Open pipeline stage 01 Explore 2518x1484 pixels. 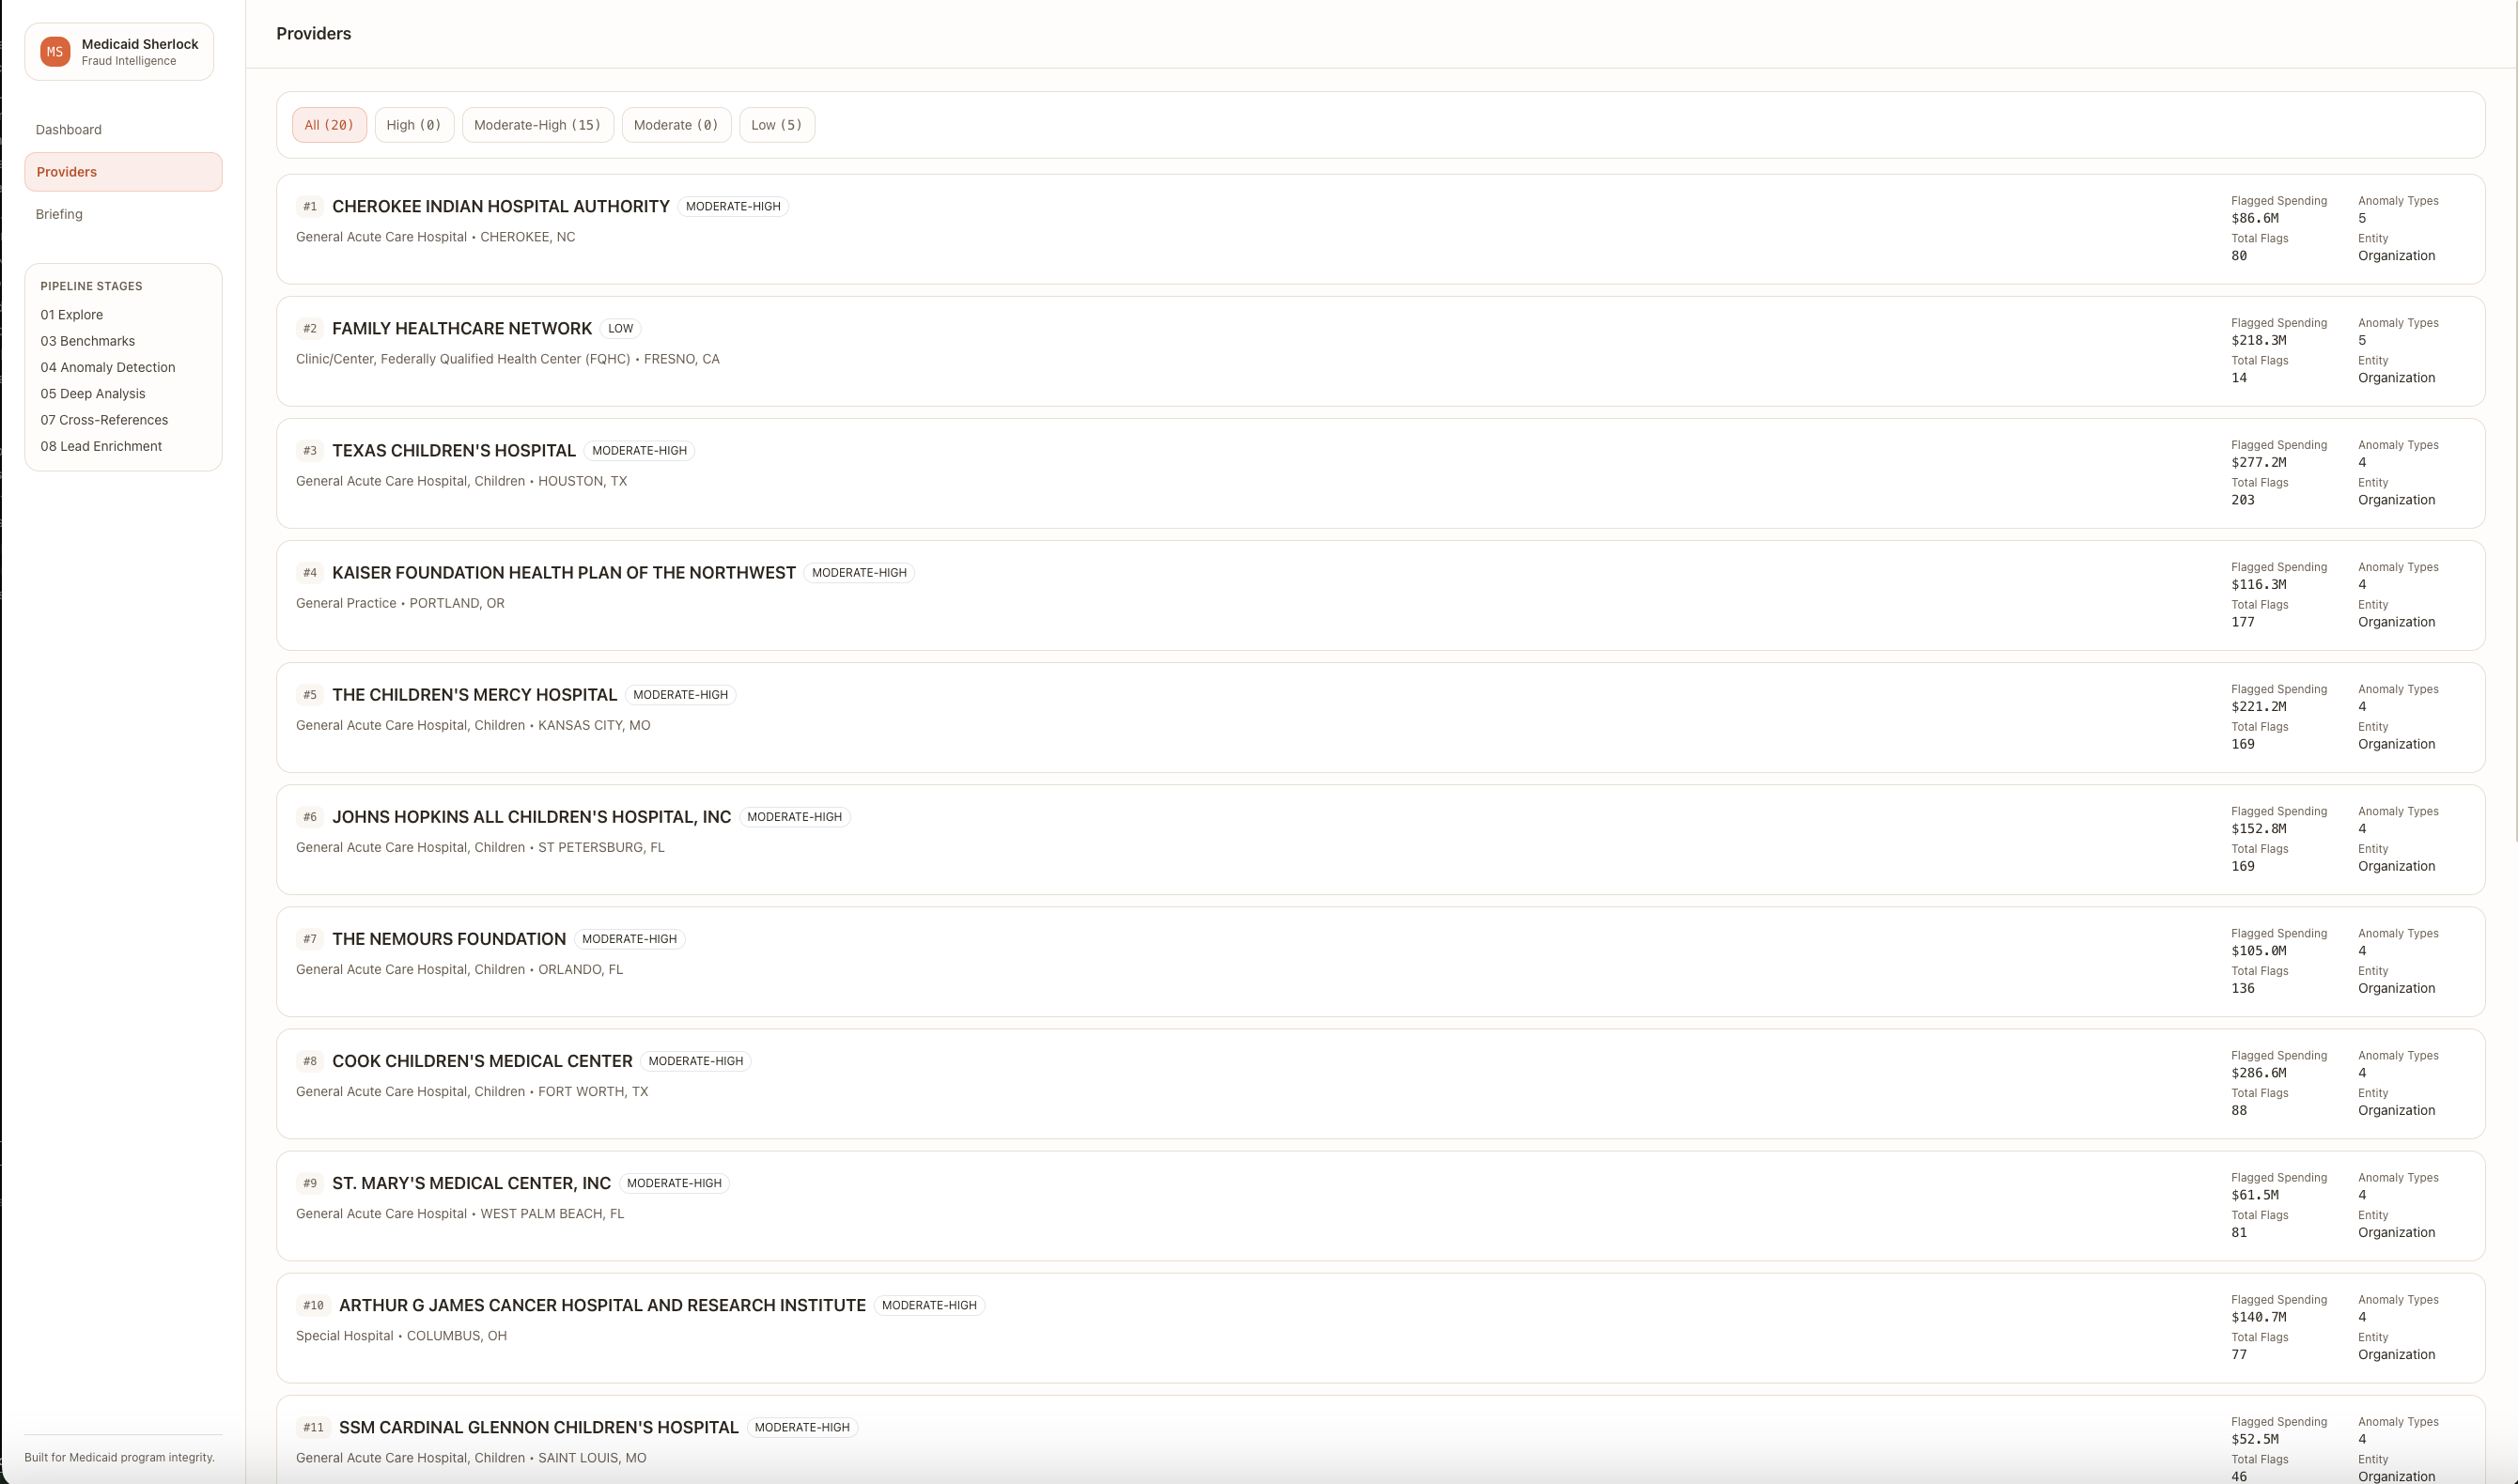(x=72, y=315)
